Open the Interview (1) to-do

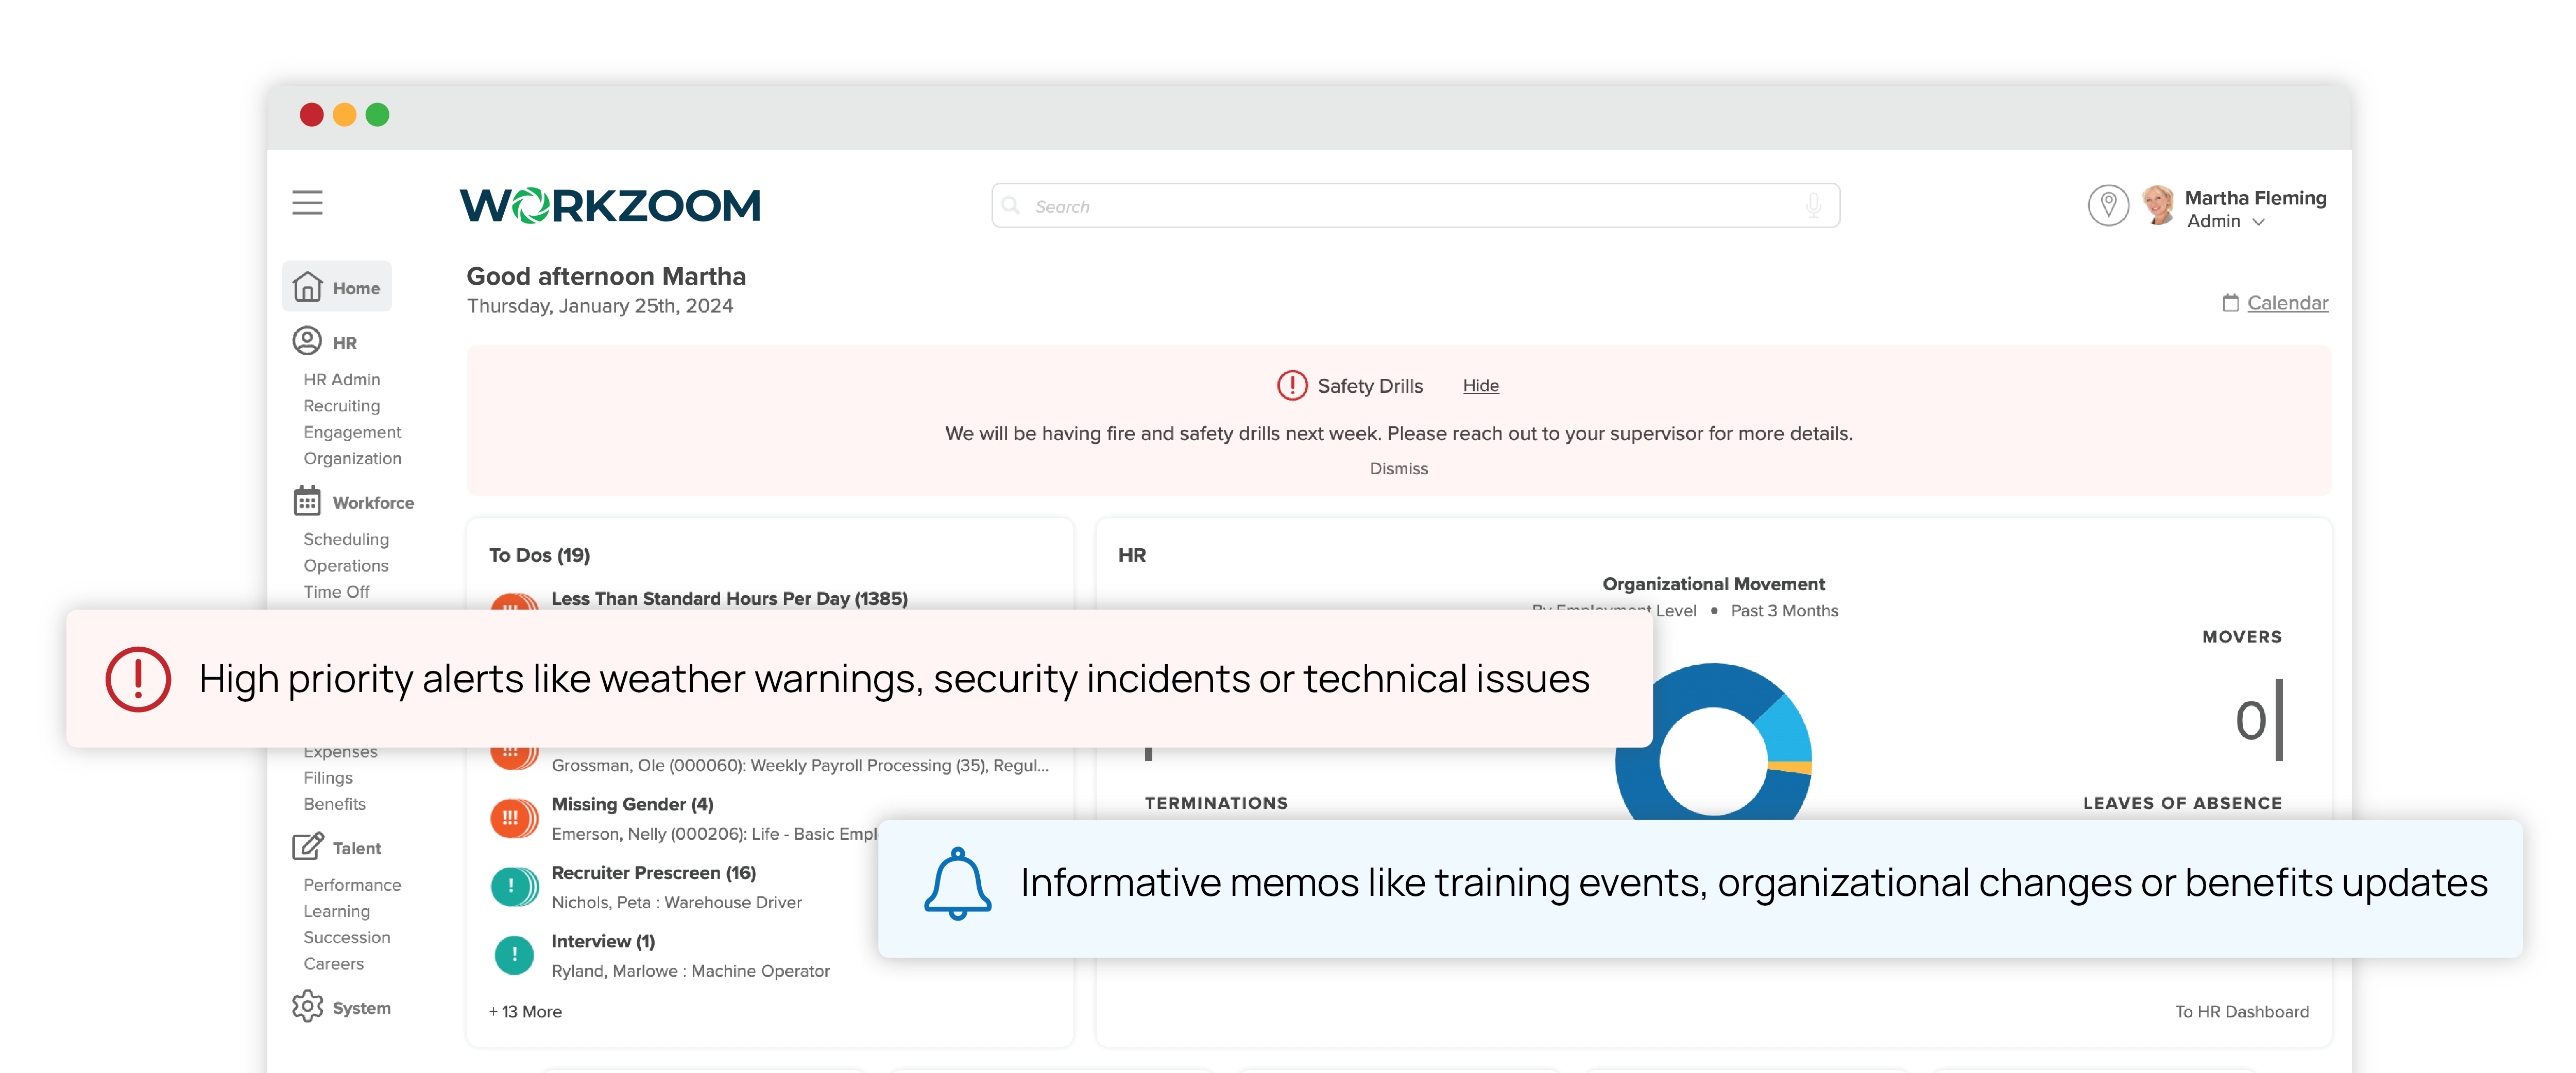coord(603,942)
